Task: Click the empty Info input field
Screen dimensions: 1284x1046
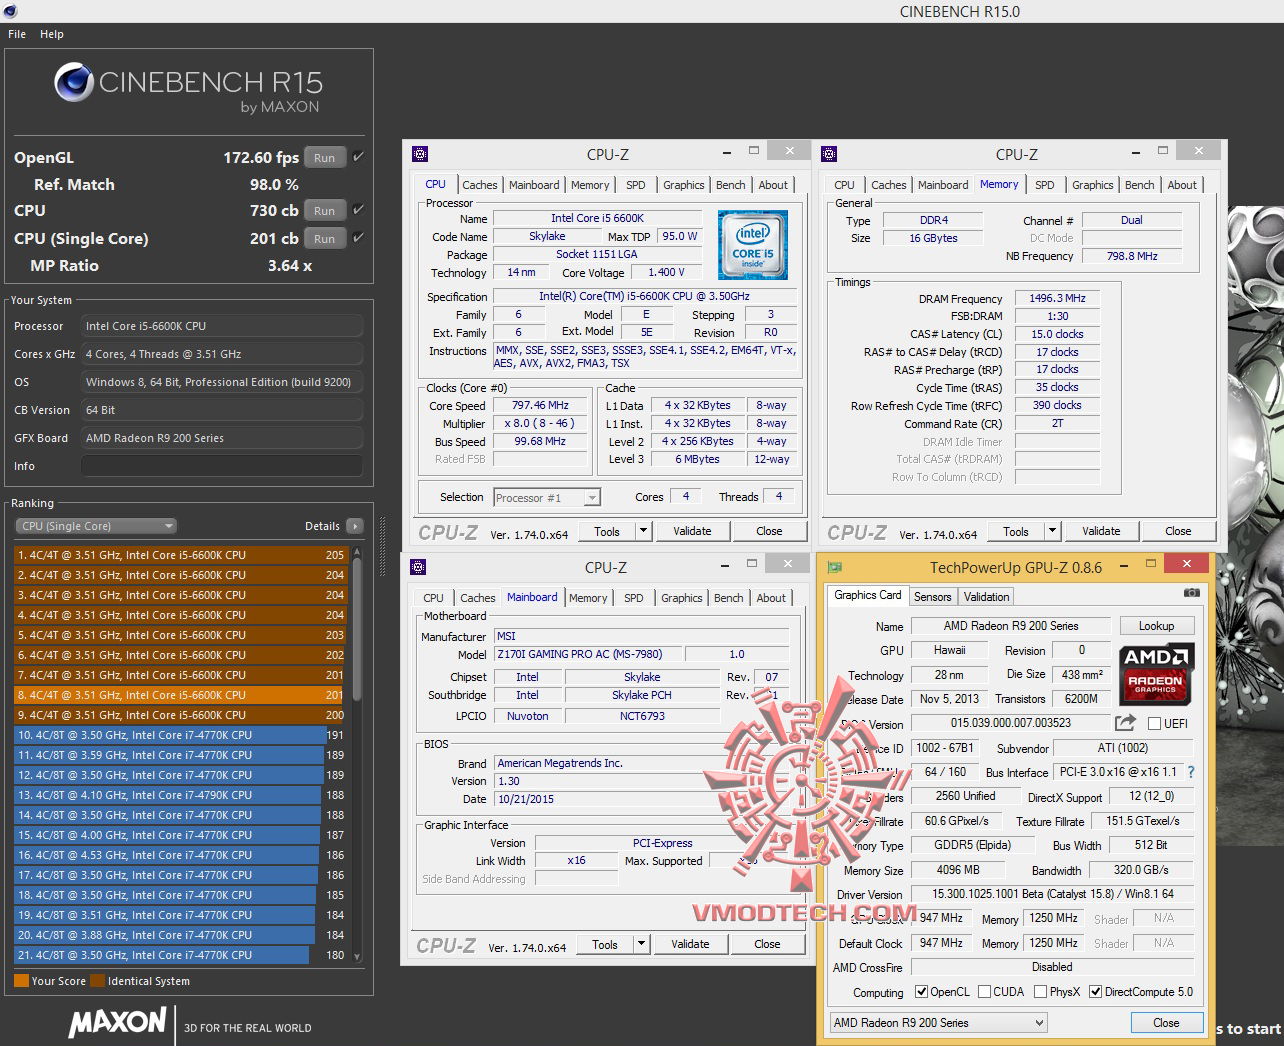Action: tap(222, 466)
